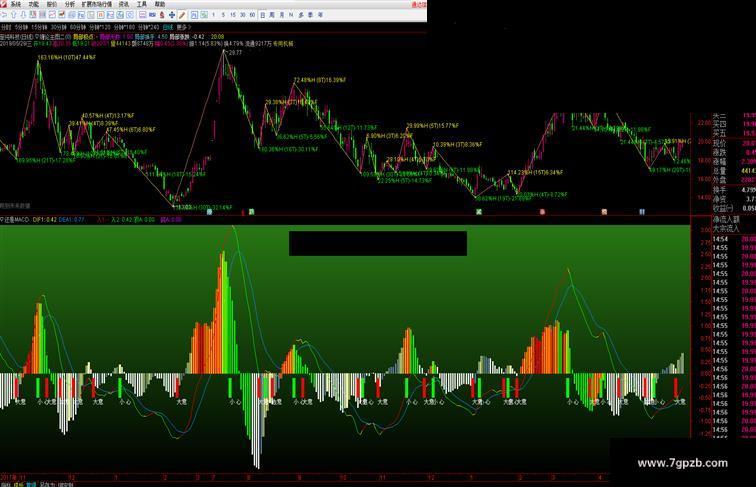Select the 30 minute period button

tap(243, 15)
